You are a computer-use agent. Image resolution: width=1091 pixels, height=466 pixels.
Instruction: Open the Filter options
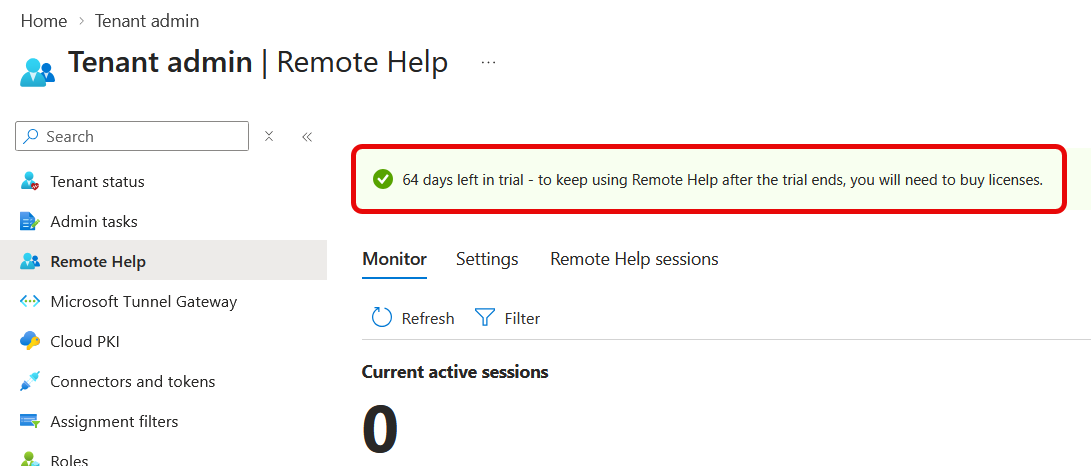pos(507,319)
